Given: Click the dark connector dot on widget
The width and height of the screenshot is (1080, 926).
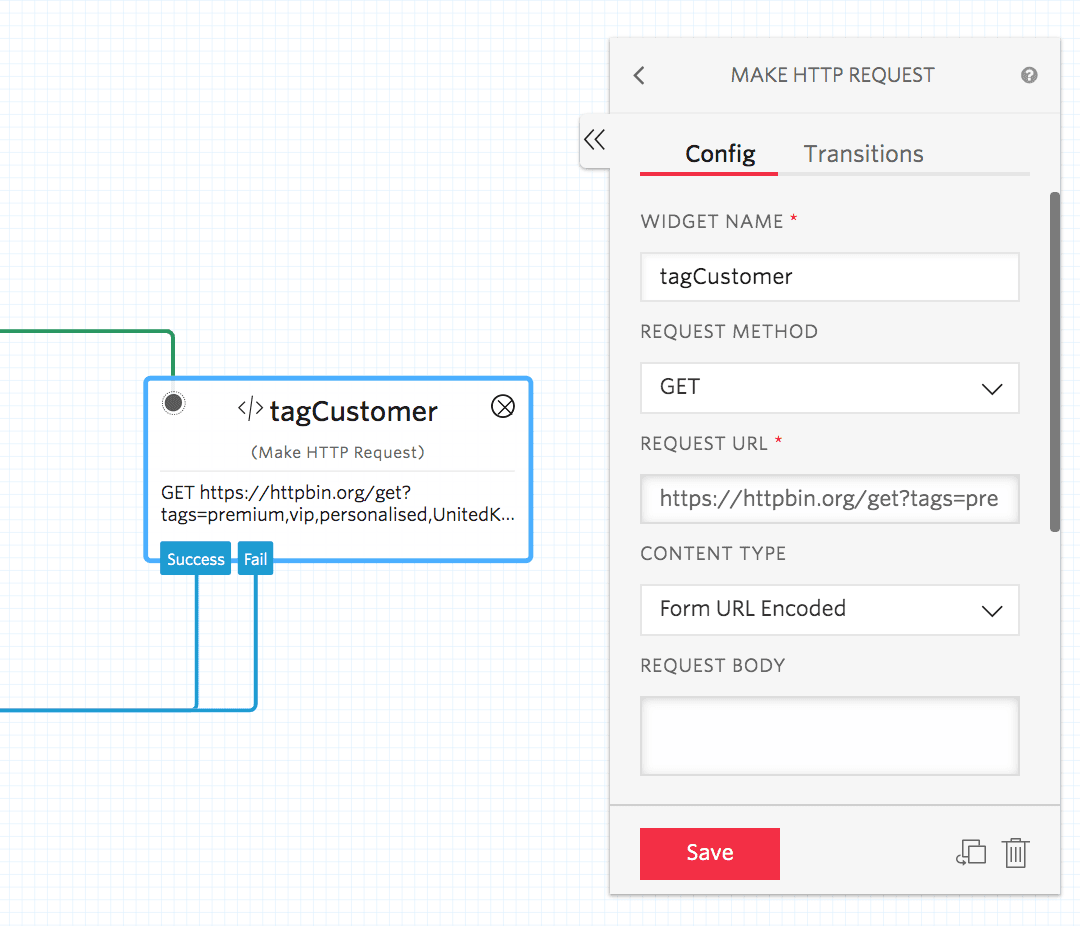Looking at the screenshot, I should click(x=173, y=402).
